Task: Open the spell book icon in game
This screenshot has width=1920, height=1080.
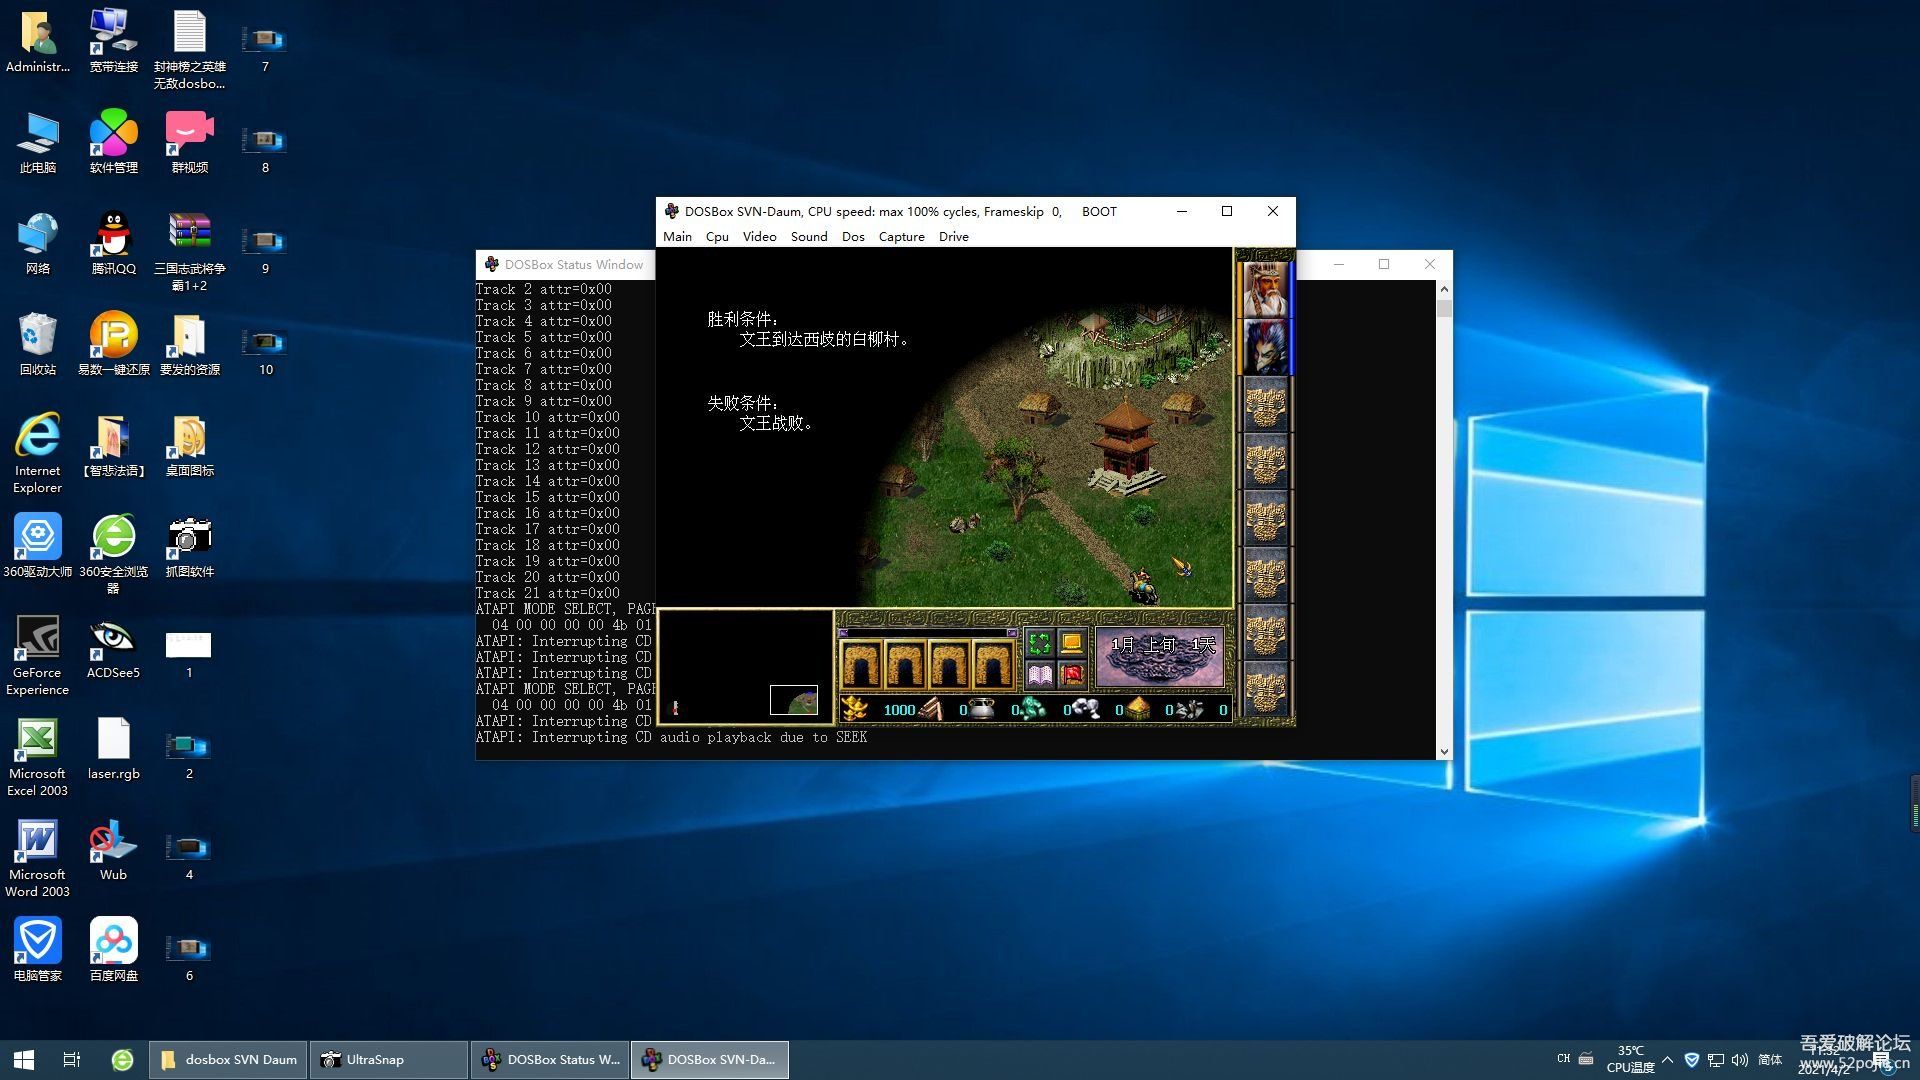Action: 1039,675
